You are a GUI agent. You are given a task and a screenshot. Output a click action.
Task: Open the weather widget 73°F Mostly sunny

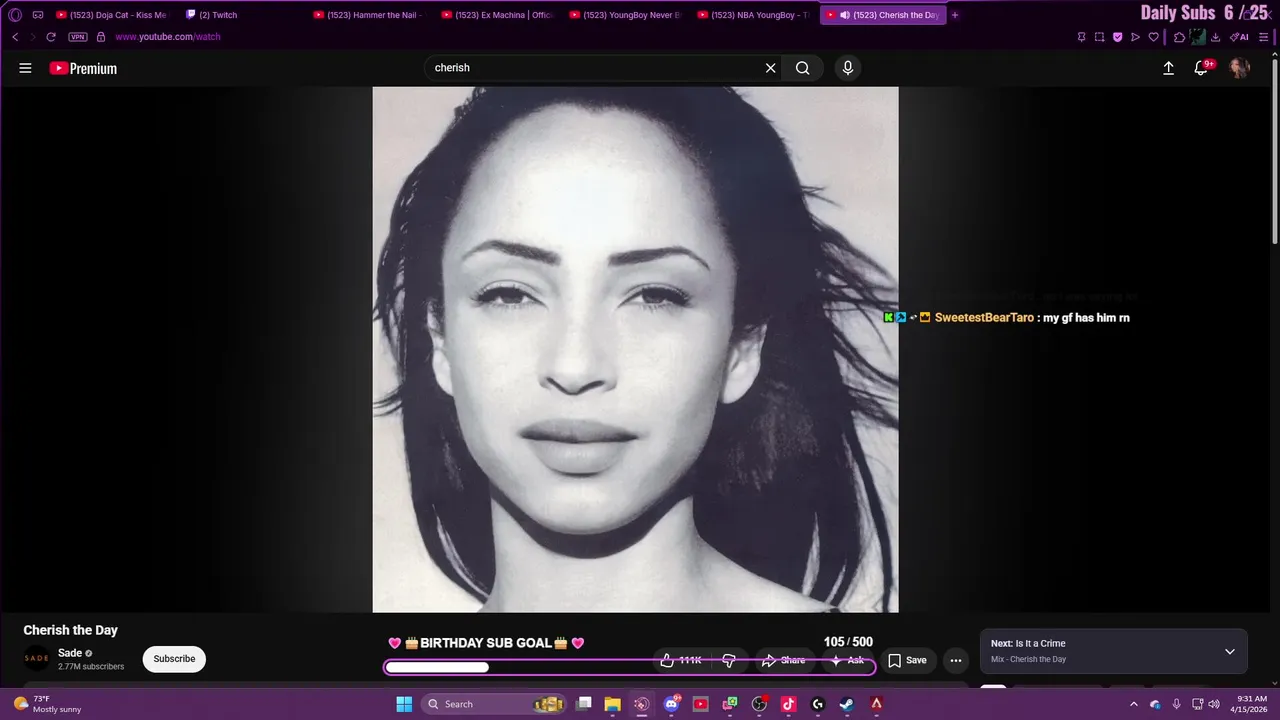coord(46,704)
